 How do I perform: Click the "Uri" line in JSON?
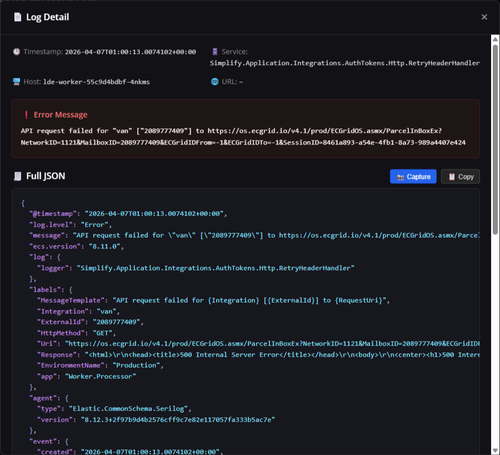[x=258, y=344]
